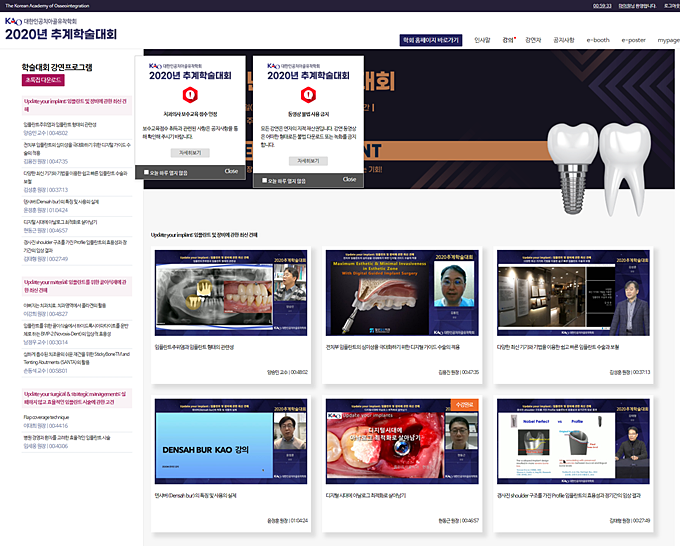The image size is (680, 546).
Task: Click the 초록집 다운로드 button
Action: tap(43, 79)
